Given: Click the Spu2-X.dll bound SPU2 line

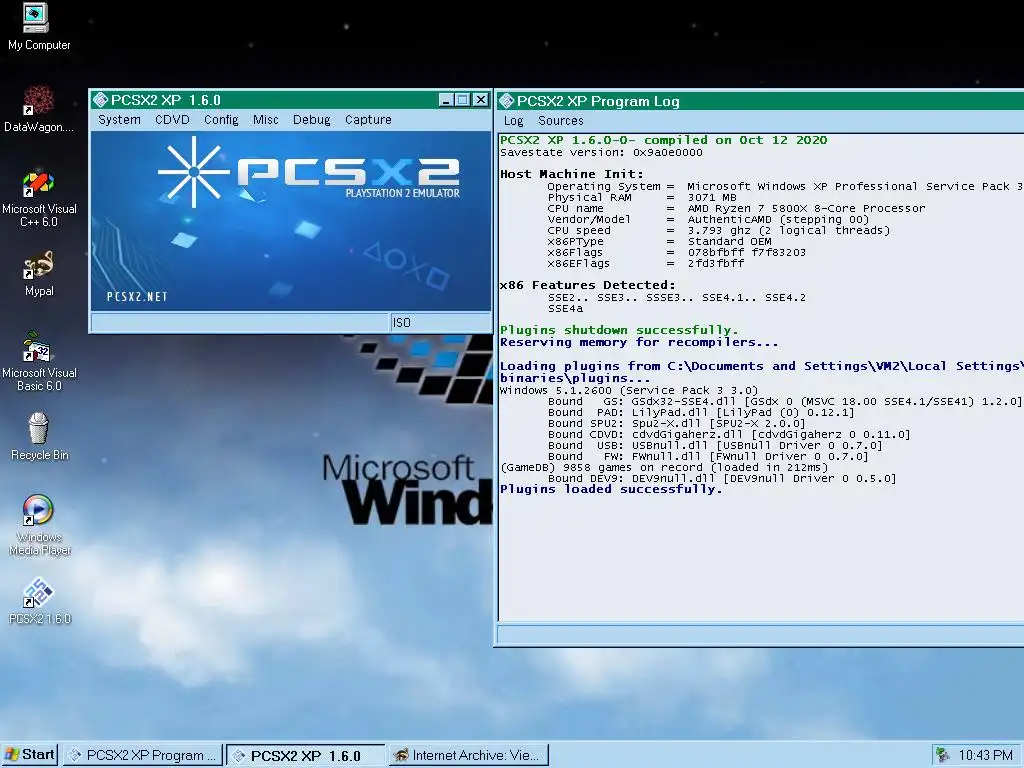Looking at the screenshot, I should point(677,423).
